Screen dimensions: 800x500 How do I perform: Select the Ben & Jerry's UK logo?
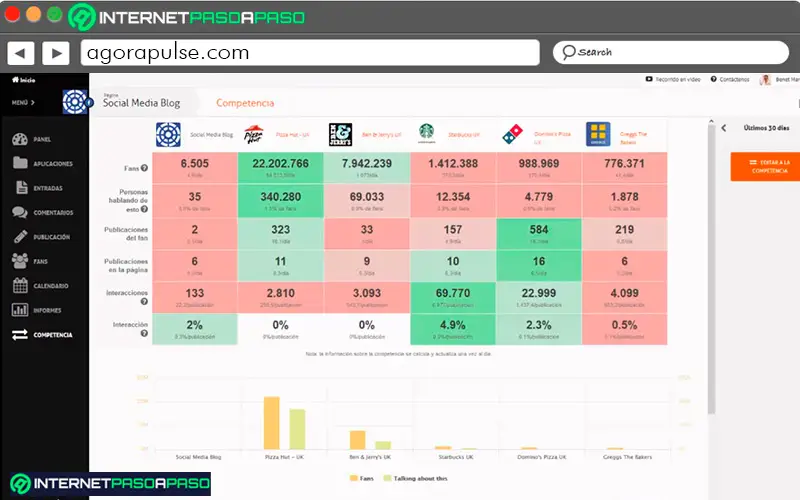[340, 135]
